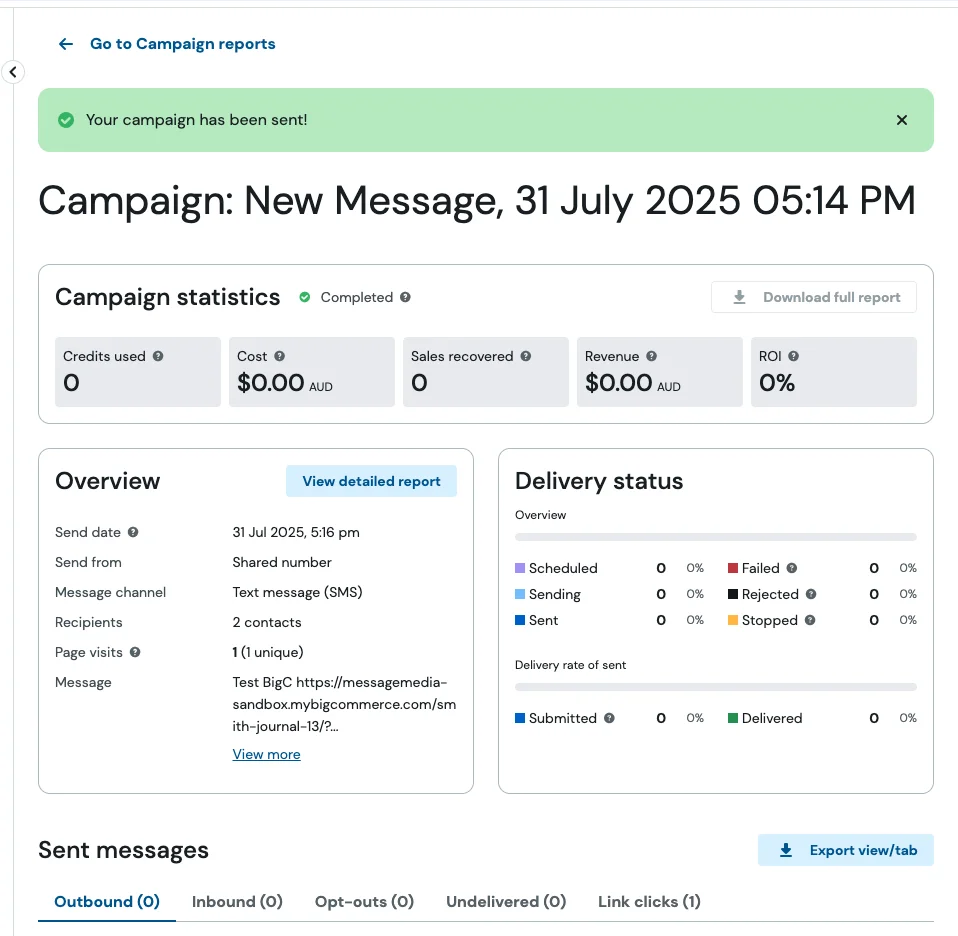
Task: Click the Delivery status heading
Action: [599, 481]
